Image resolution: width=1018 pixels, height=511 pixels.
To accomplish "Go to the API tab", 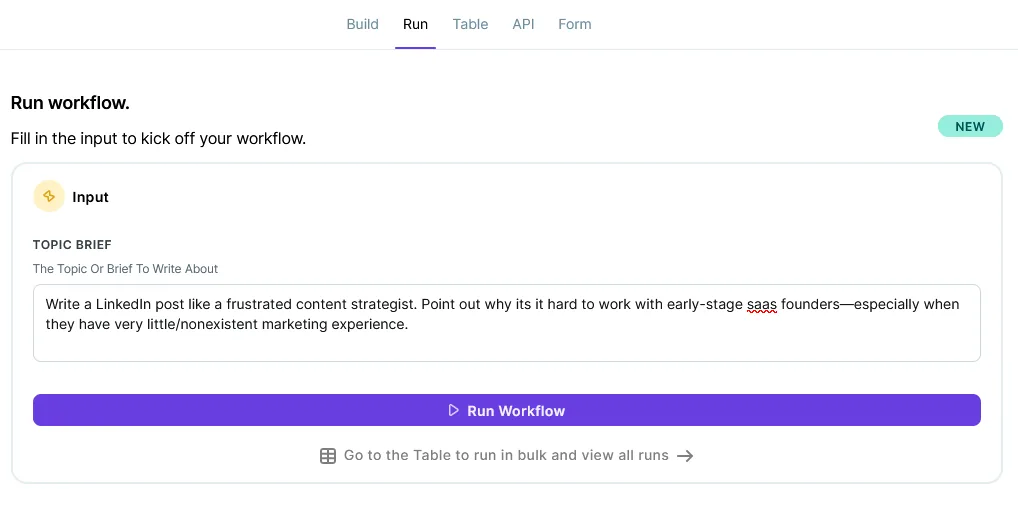I will tap(523, 24).
